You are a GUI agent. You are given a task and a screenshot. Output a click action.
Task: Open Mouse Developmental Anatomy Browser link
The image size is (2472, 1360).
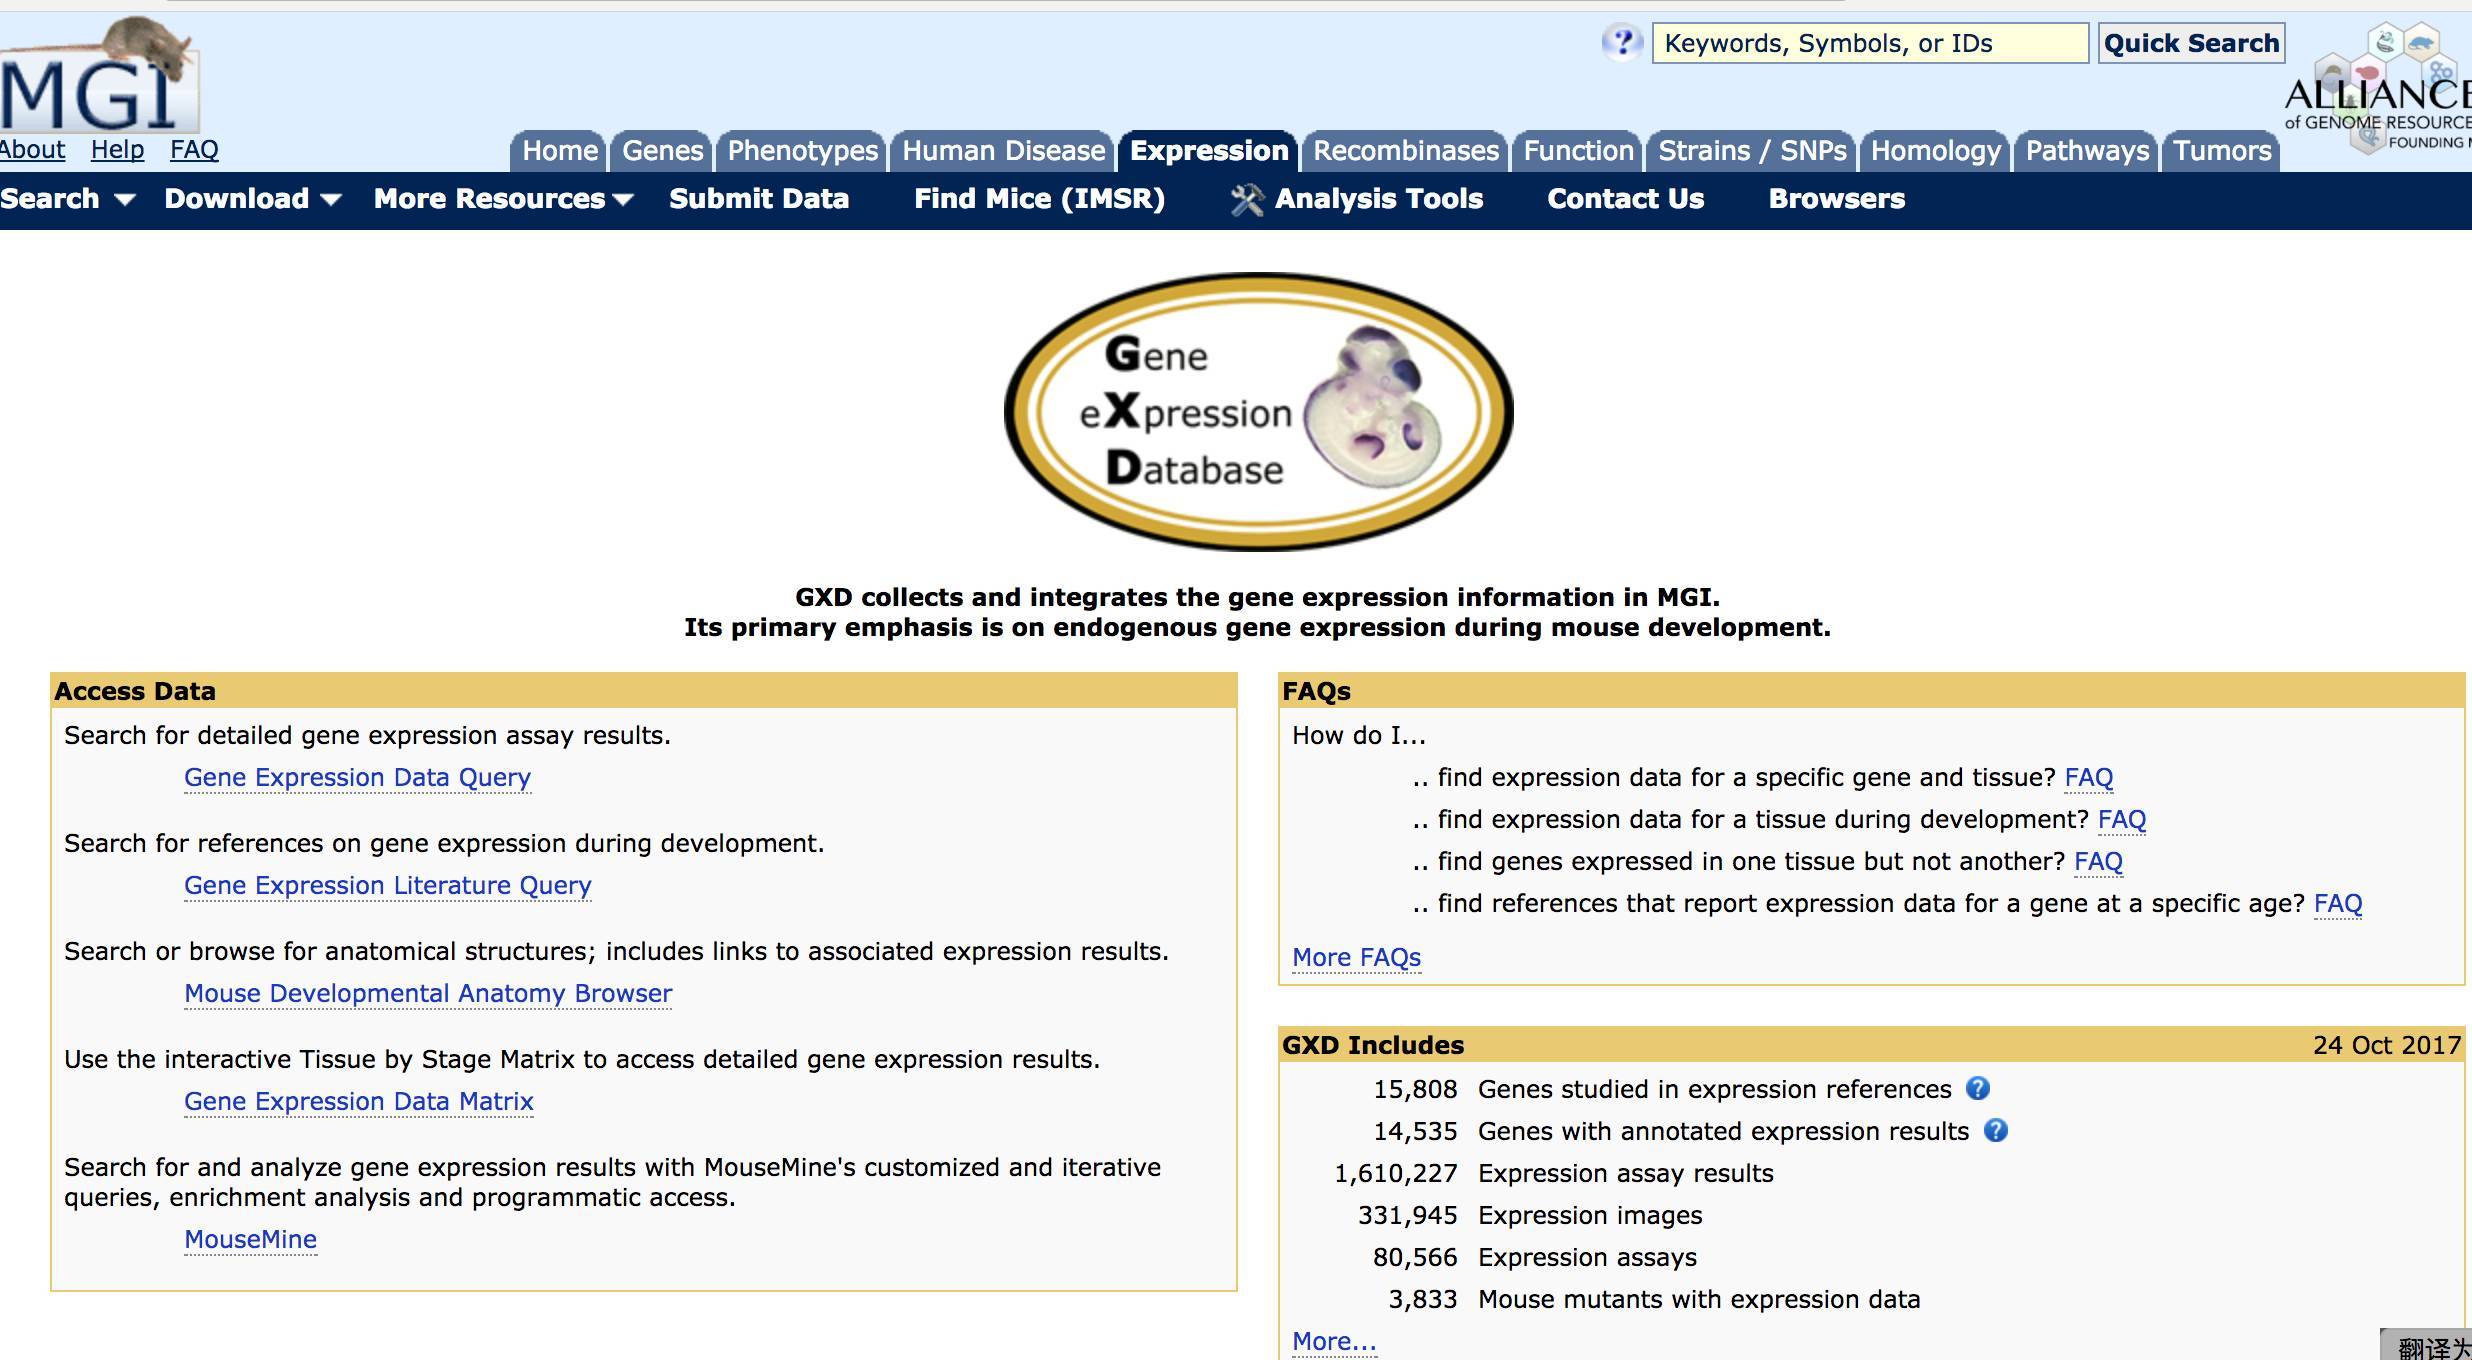pos(428,994)
